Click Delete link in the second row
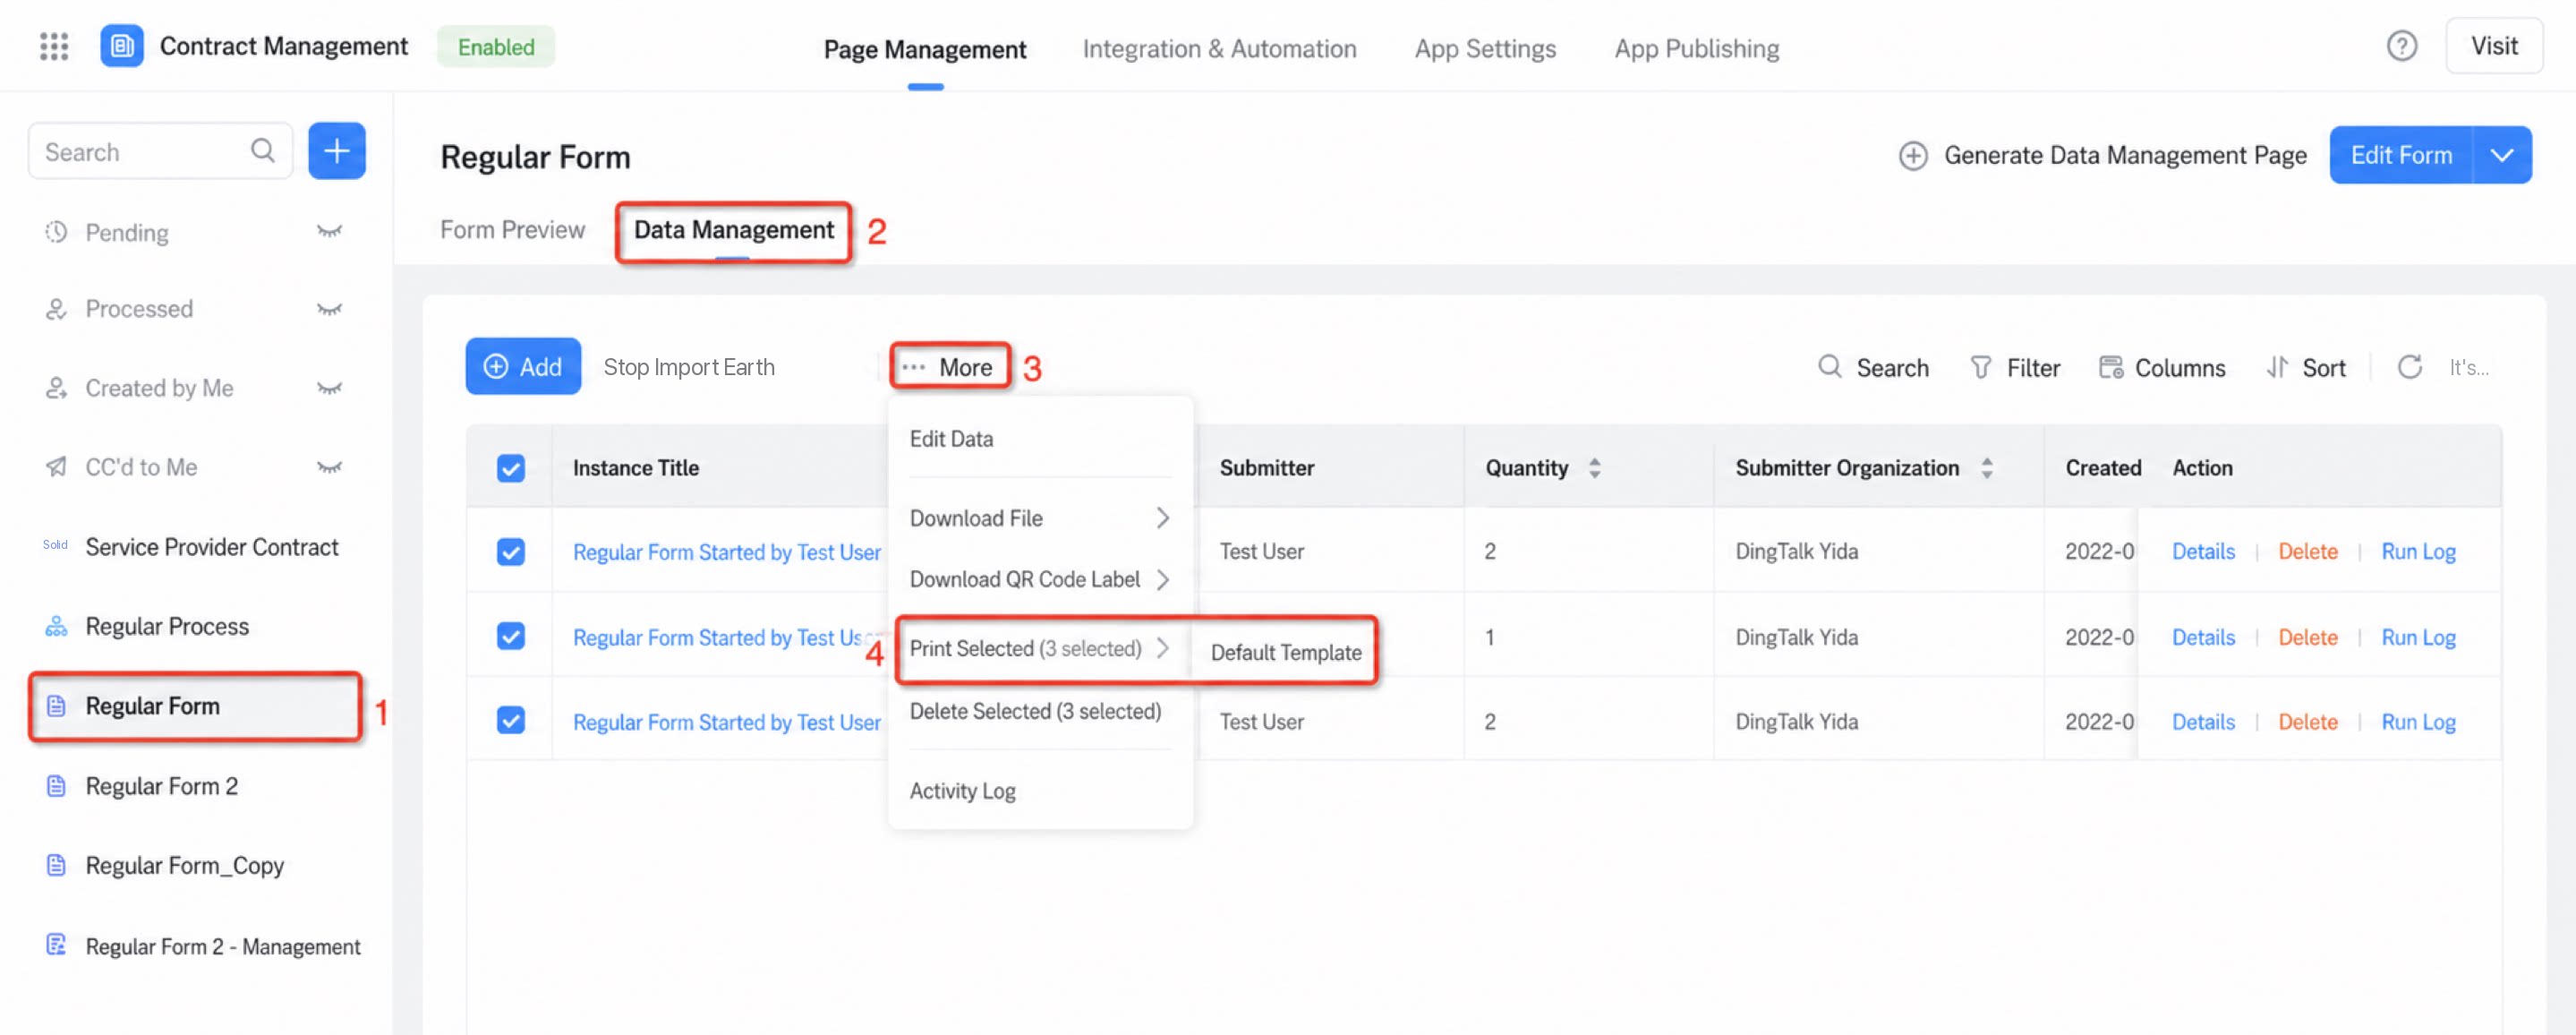 coord(2307,637)
